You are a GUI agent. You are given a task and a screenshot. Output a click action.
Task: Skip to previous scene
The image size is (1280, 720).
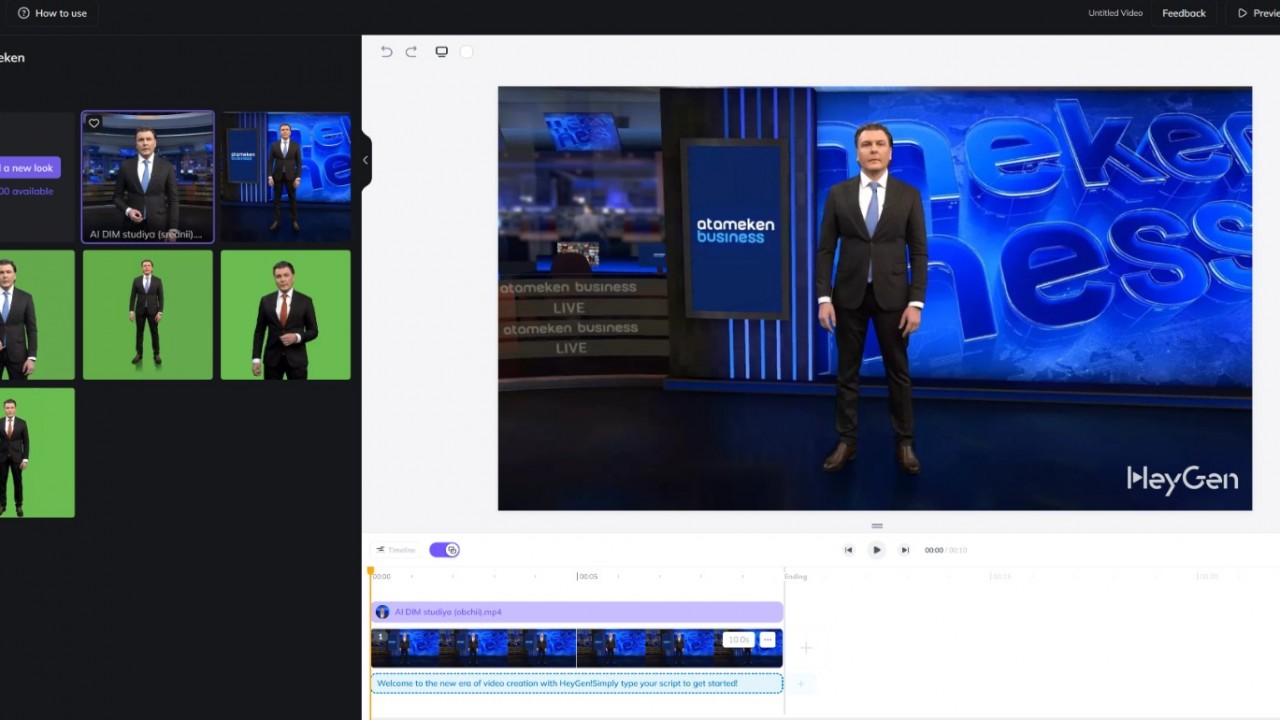click(848, 550)
